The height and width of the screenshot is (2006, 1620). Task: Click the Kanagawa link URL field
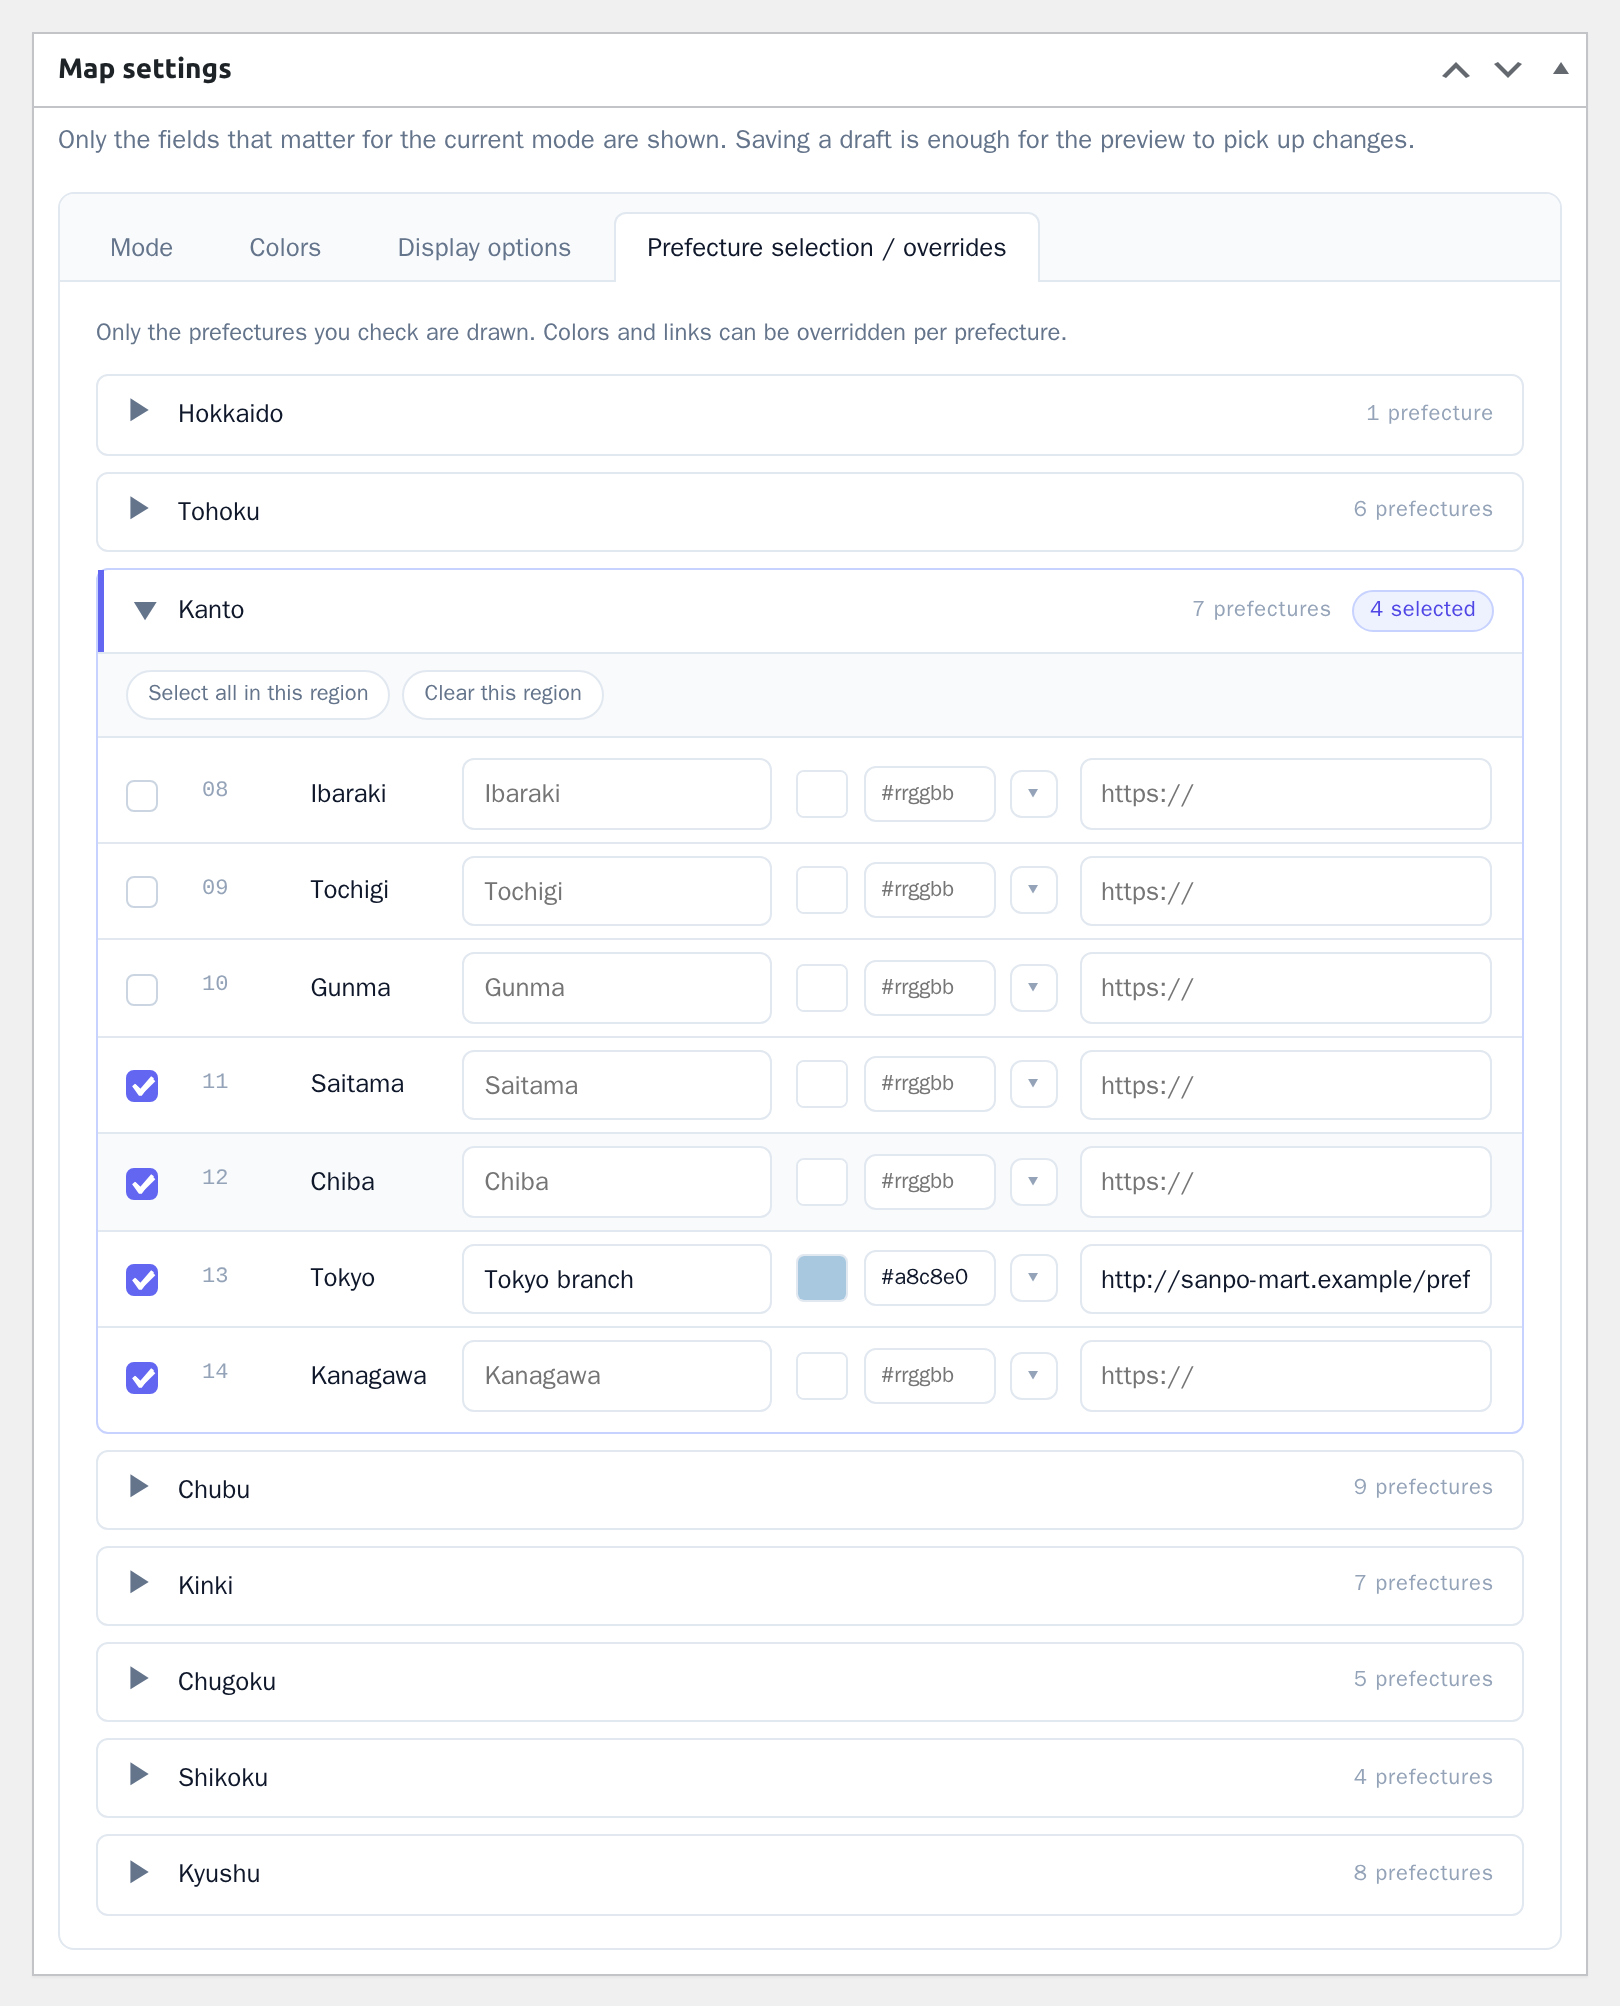click(x=1286, y=1376)
